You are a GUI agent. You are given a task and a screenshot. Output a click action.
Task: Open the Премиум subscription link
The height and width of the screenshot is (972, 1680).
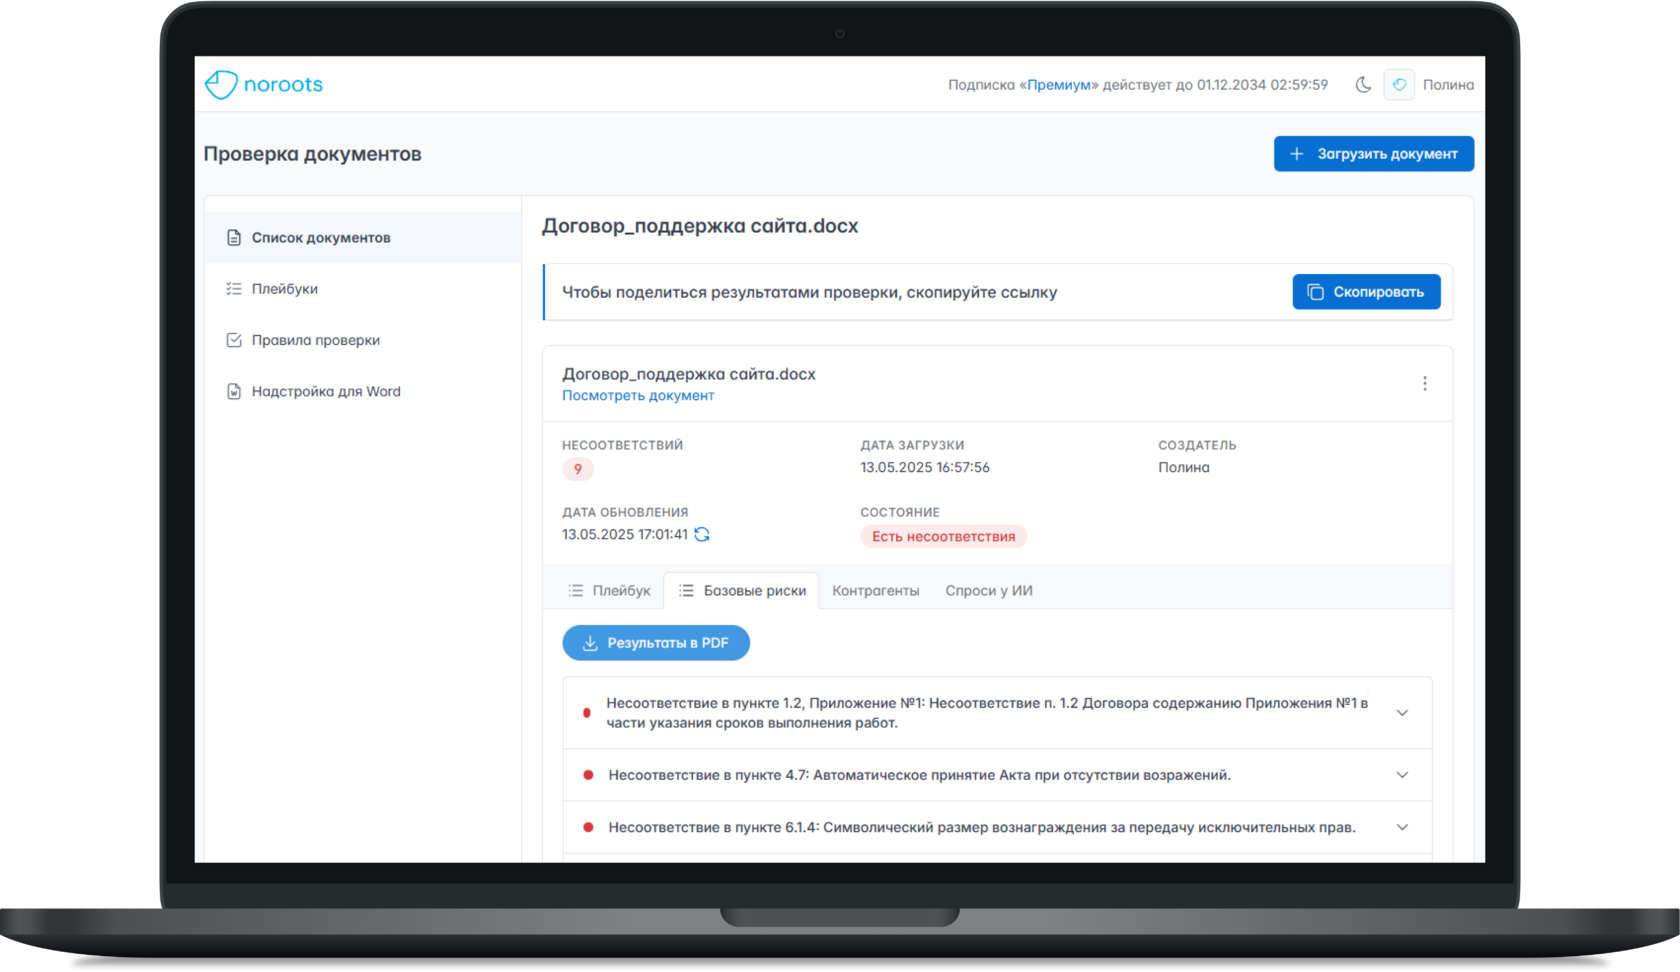pyautogui.click(x=1058, y=85)
